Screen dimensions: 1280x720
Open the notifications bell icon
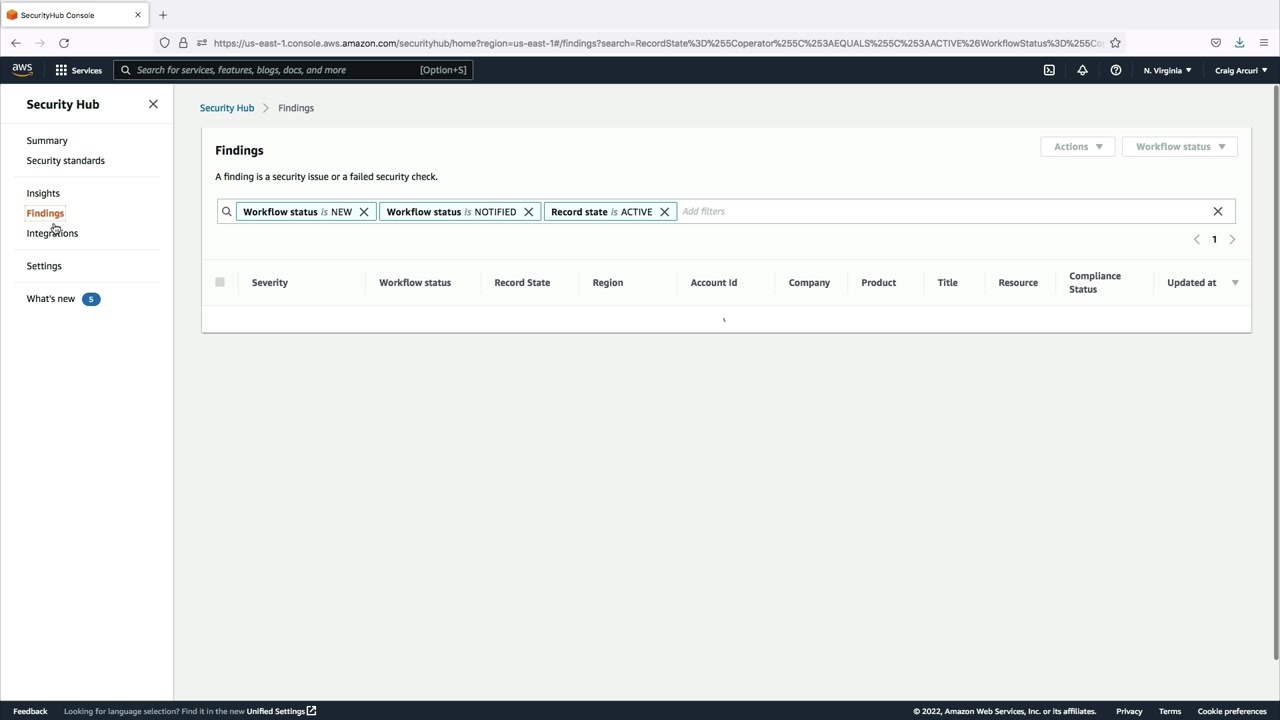coord(1082,70)
